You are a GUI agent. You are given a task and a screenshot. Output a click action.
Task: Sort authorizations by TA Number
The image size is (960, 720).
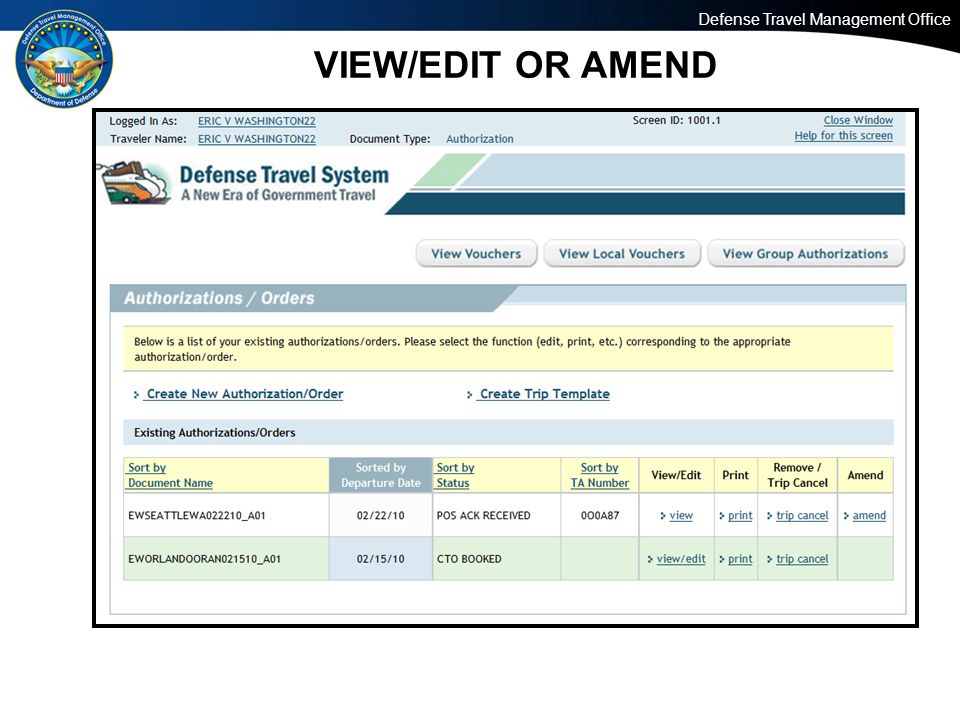point(599,475)
